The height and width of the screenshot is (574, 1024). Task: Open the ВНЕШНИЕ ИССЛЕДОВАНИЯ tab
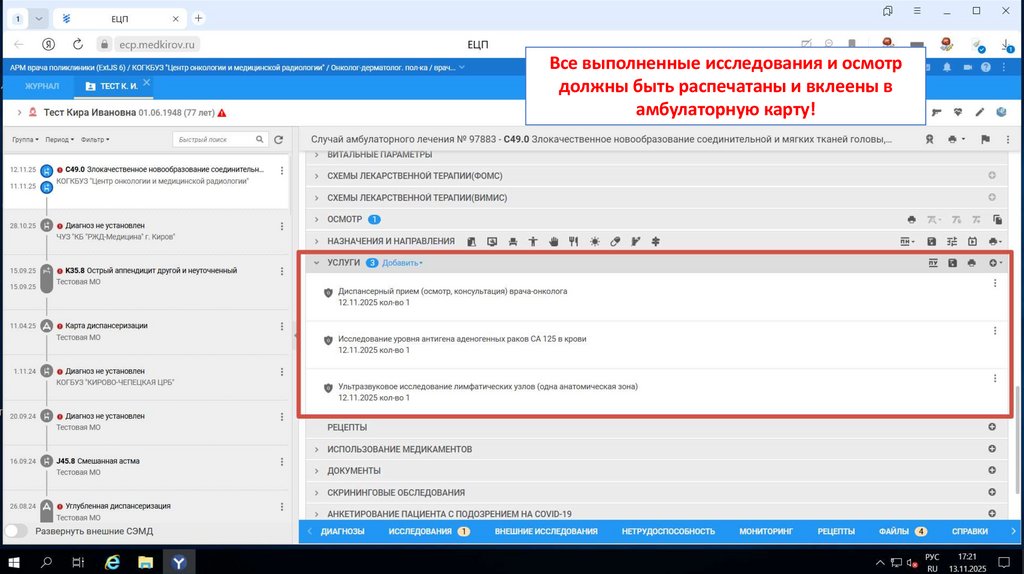[x=546, y=532]
